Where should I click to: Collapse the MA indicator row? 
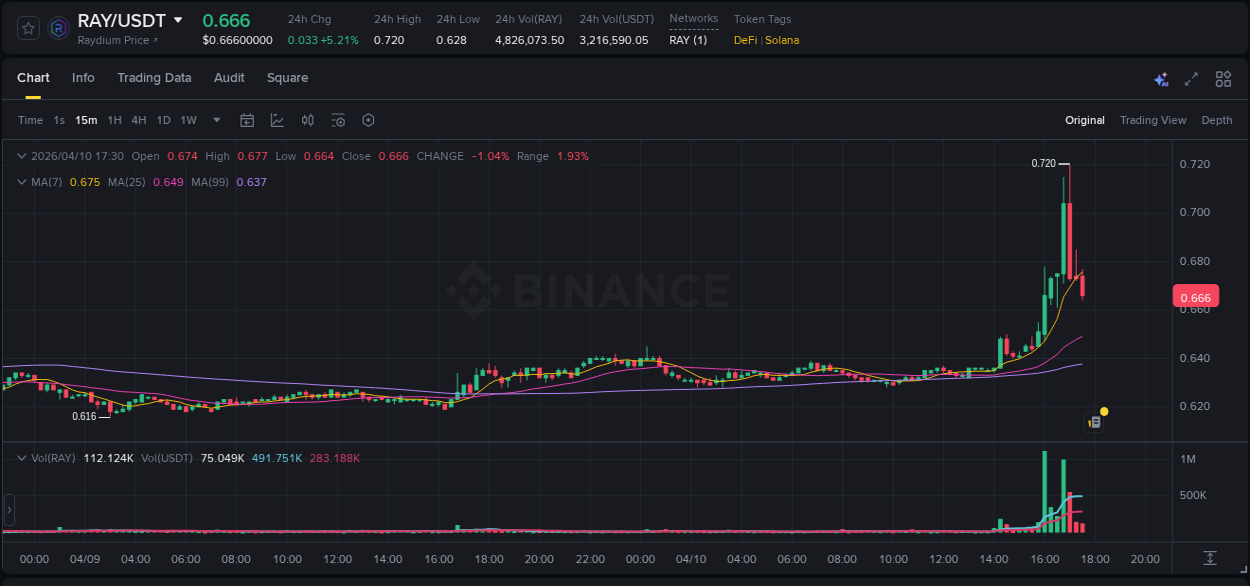[x=20, y=182]
